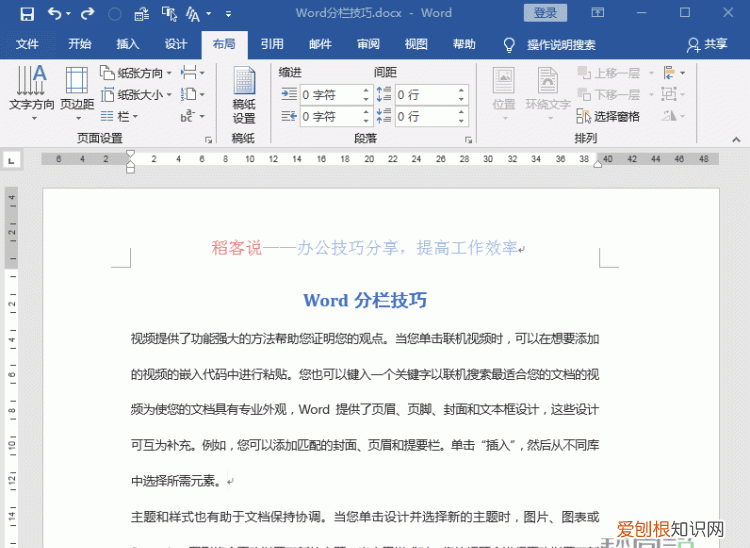Viewport: 750px width, 548px height.
Task: Click paragraph line ending 中选择所需元素
Action: pos(176,481)
